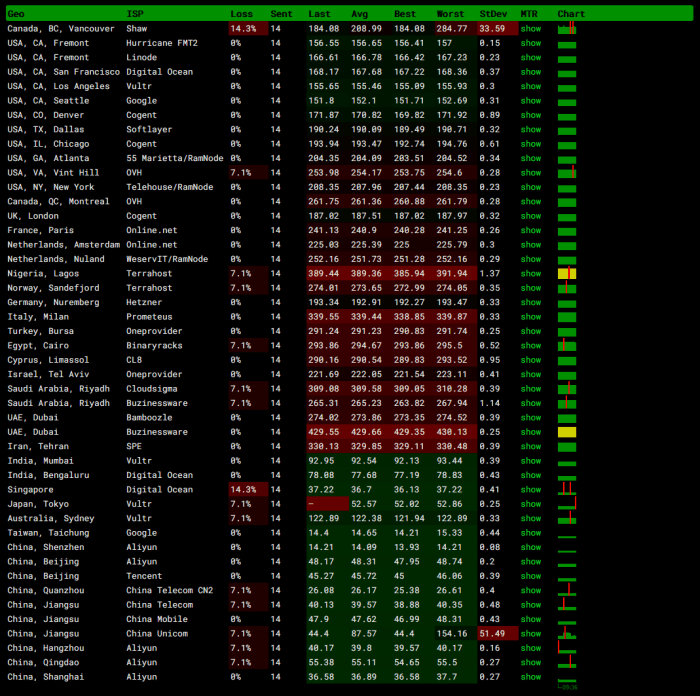Open yellow chart for Dubai Buzinessware

(567, 432)
